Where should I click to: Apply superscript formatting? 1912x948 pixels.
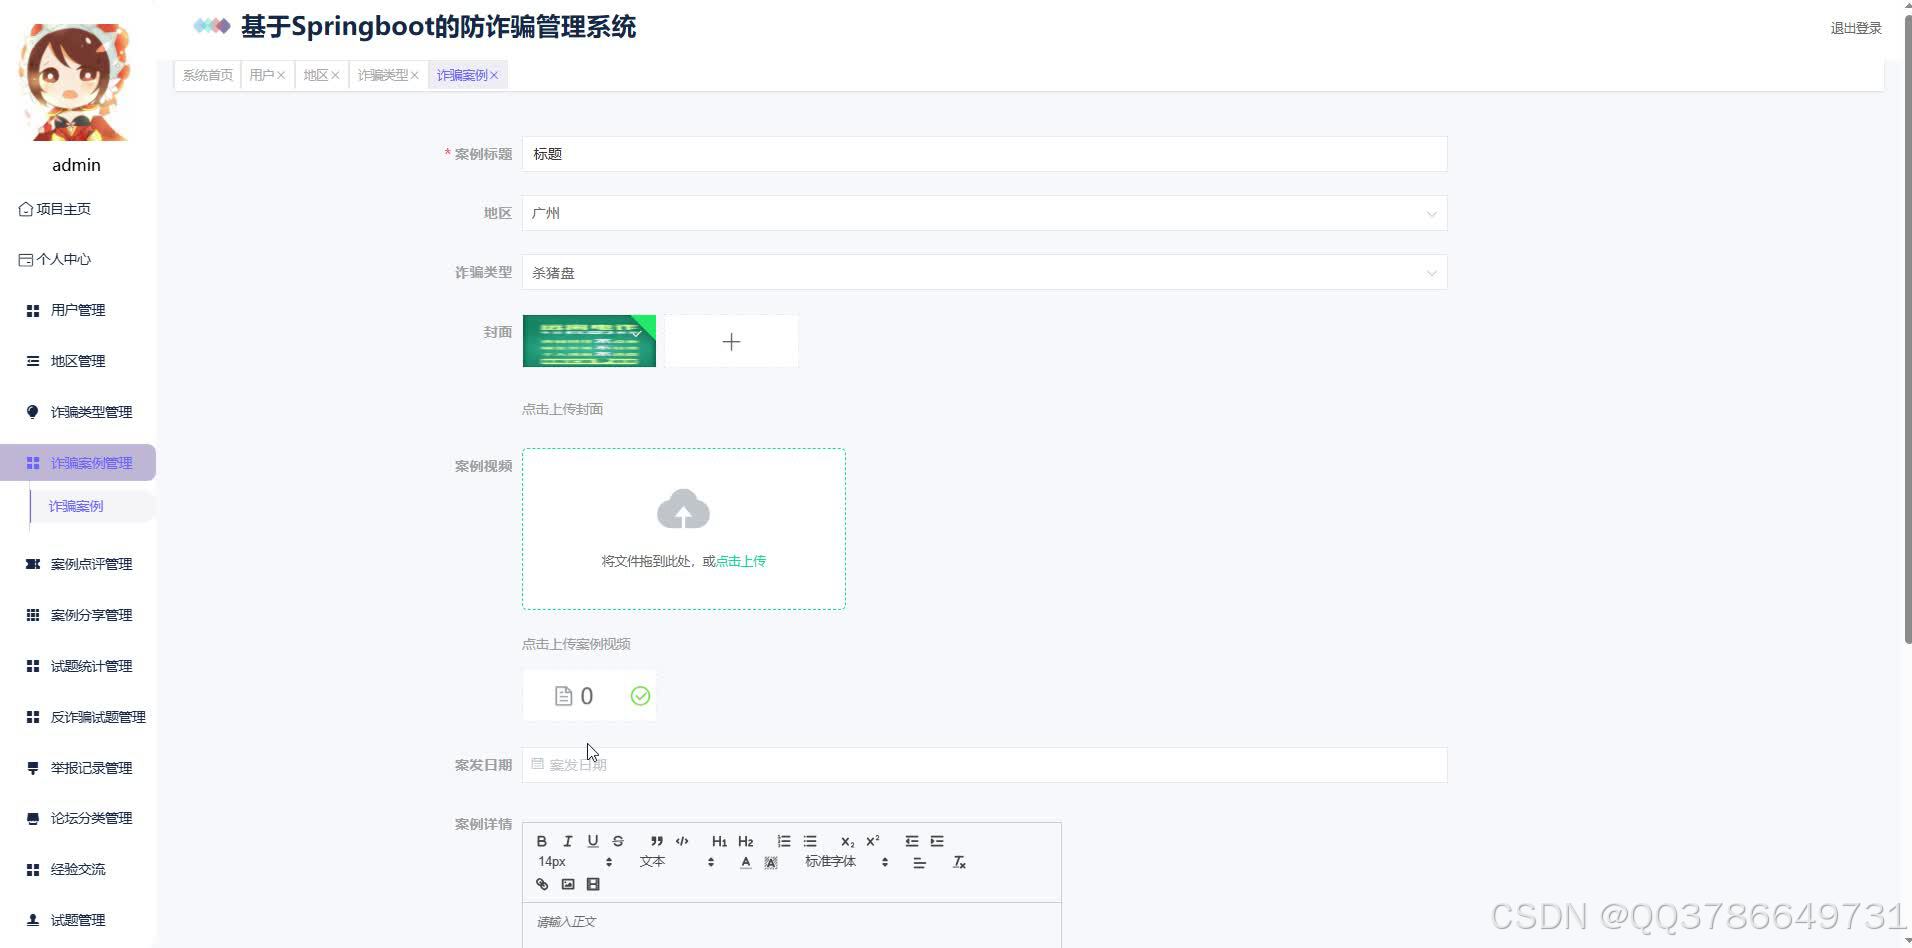[872, 841]
